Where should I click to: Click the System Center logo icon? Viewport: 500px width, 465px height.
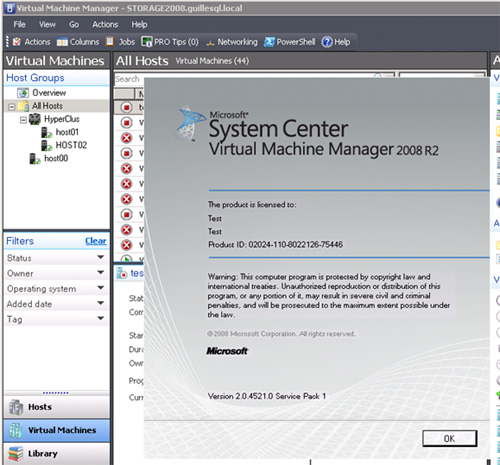(191, 123)
